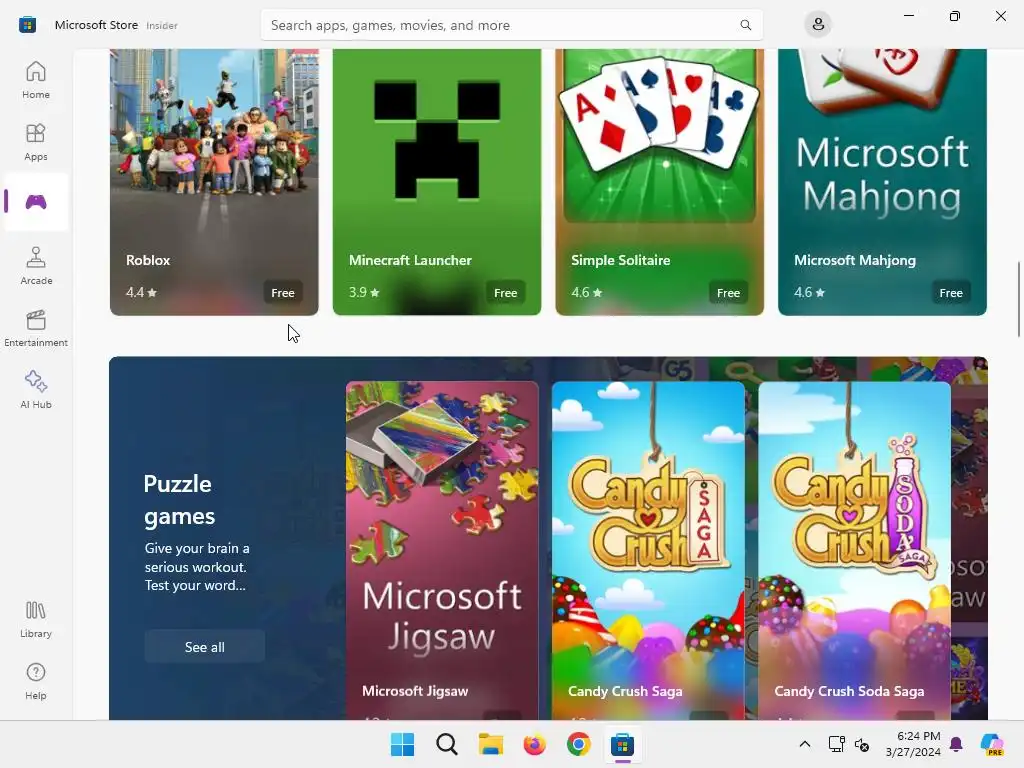Click the Simple Solitaire 4.6 rating
1024x768 pixels.
pyautogui.click(x=586, y=292)
